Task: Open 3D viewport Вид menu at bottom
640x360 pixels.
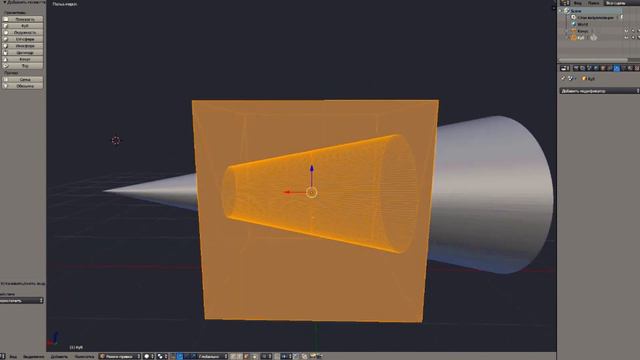Action: coord(13,356)
